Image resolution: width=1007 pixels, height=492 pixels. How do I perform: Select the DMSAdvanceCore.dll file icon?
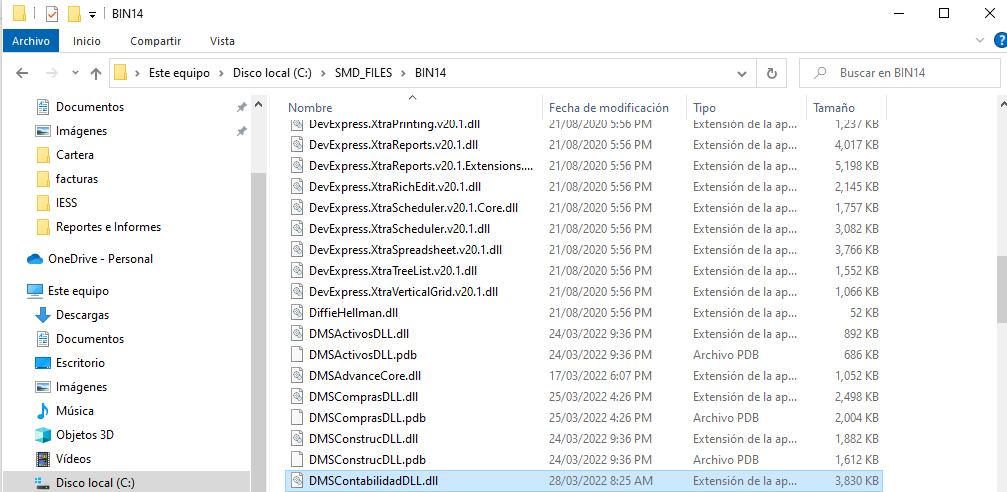(x=296, y=376)
